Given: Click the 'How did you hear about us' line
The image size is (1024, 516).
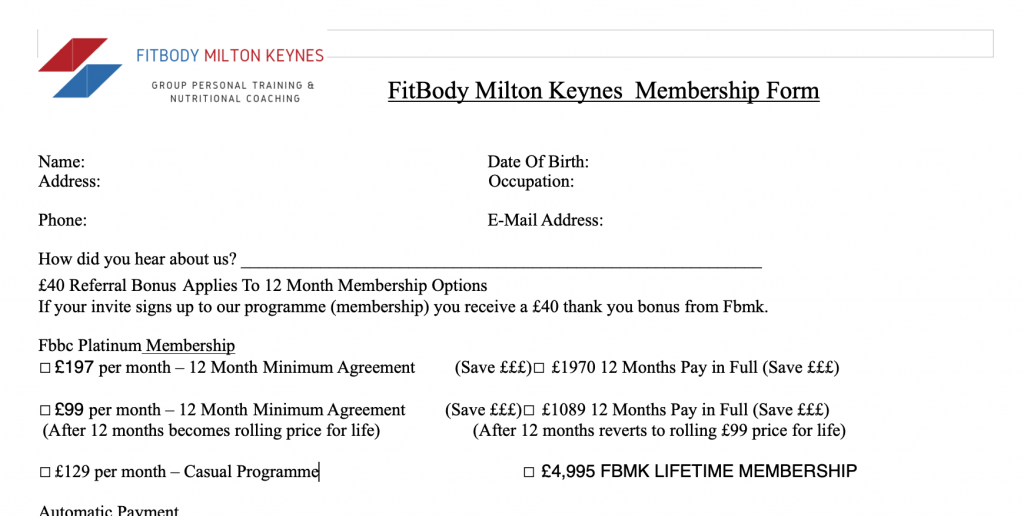Looking at the screenshot, I should point(501,261).
